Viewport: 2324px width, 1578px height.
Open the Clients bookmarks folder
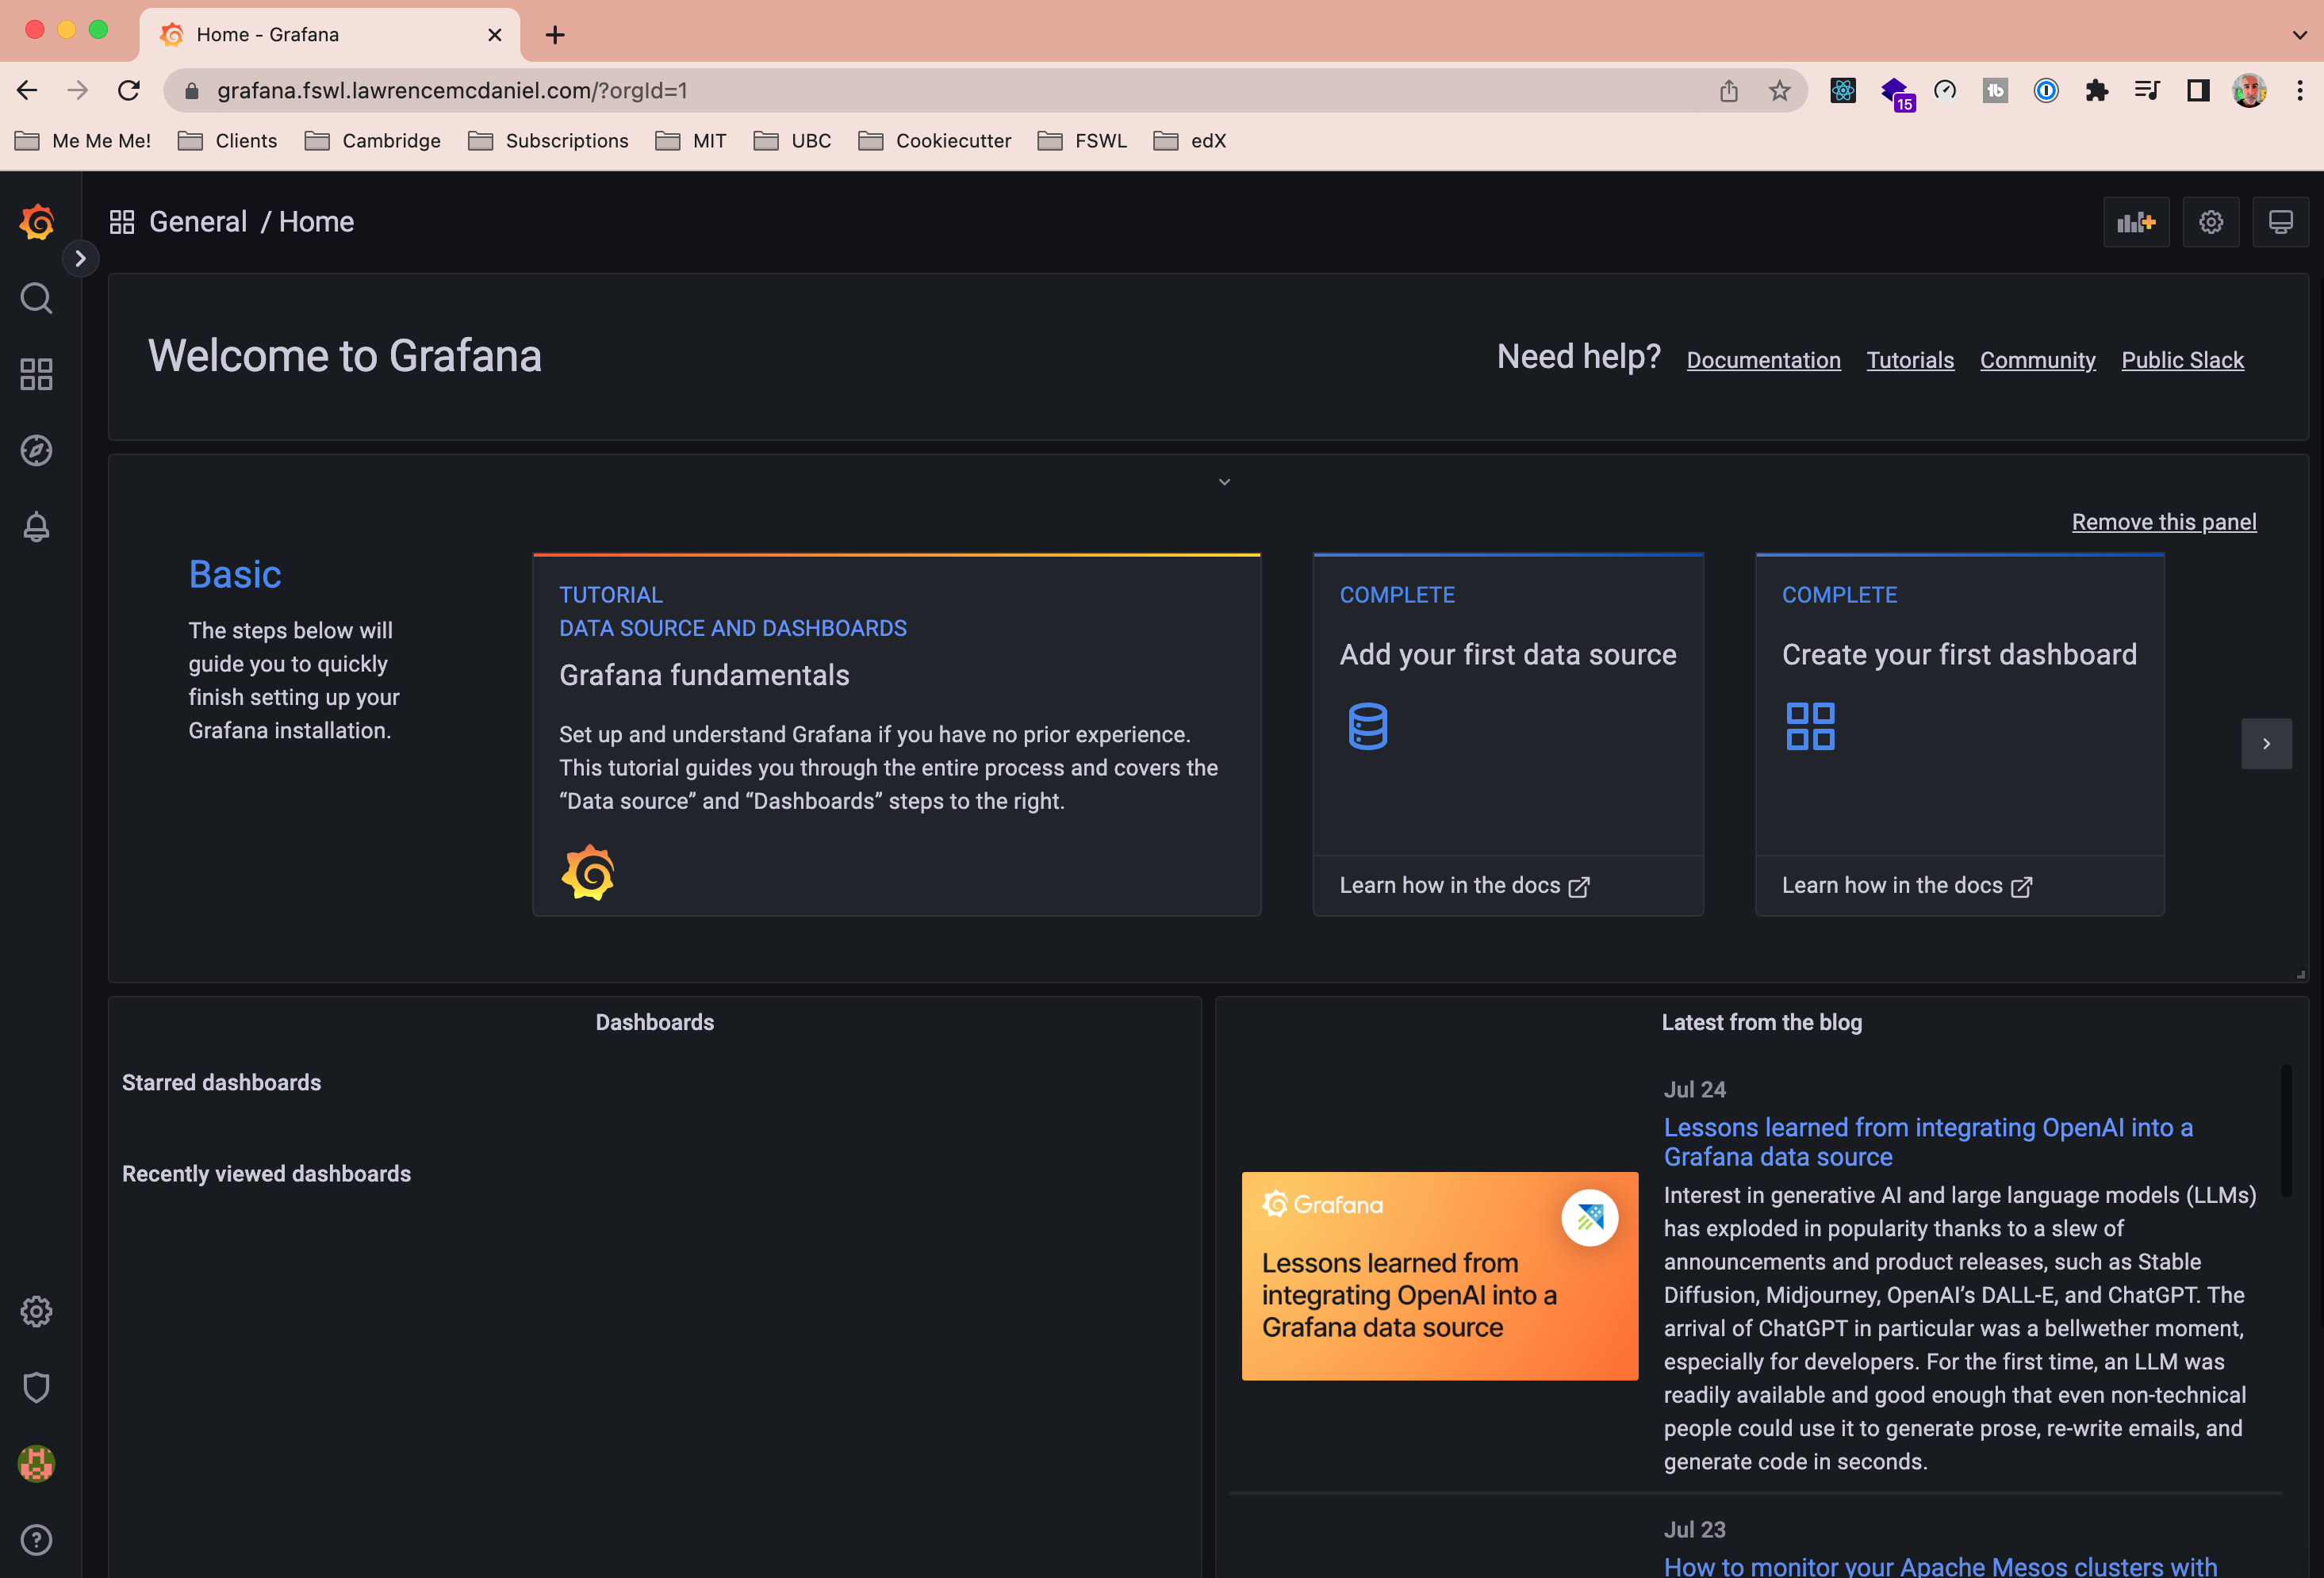(228, 141)
